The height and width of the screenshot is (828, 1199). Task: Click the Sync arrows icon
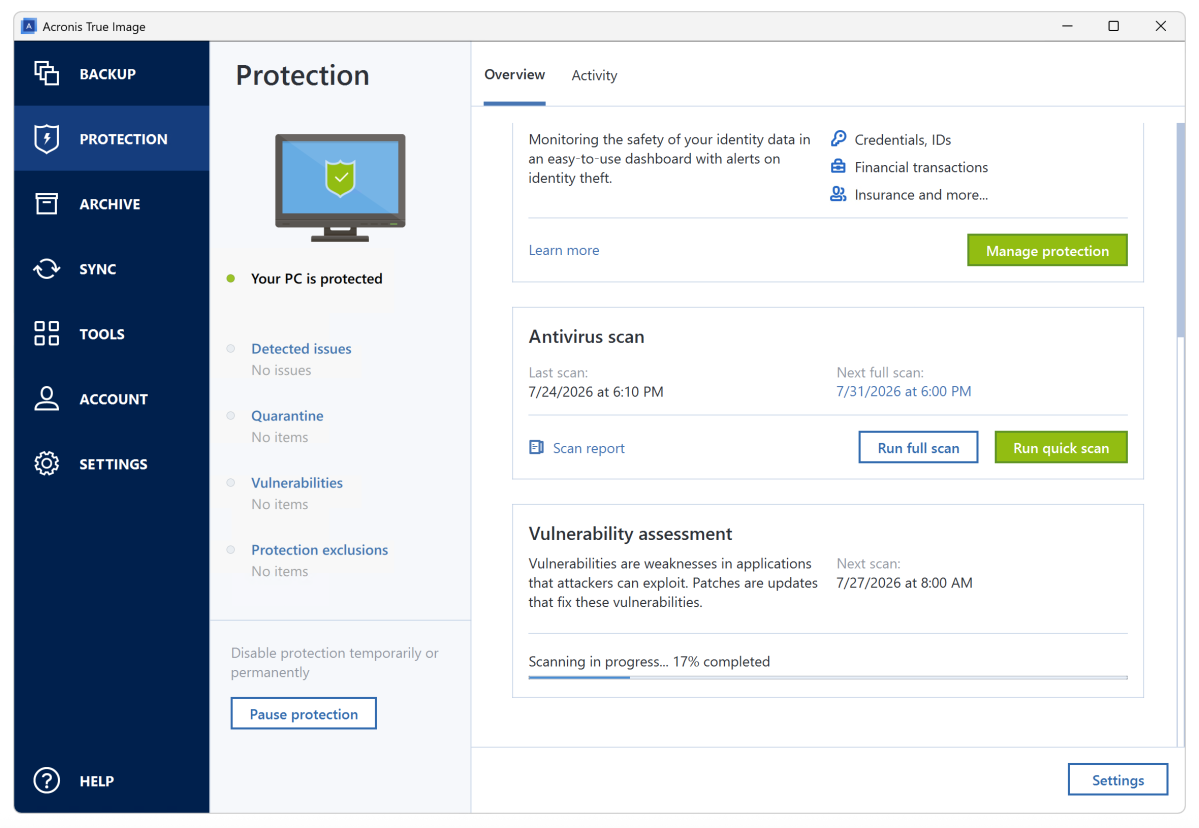pyautogui.click(x=47, y=268)
